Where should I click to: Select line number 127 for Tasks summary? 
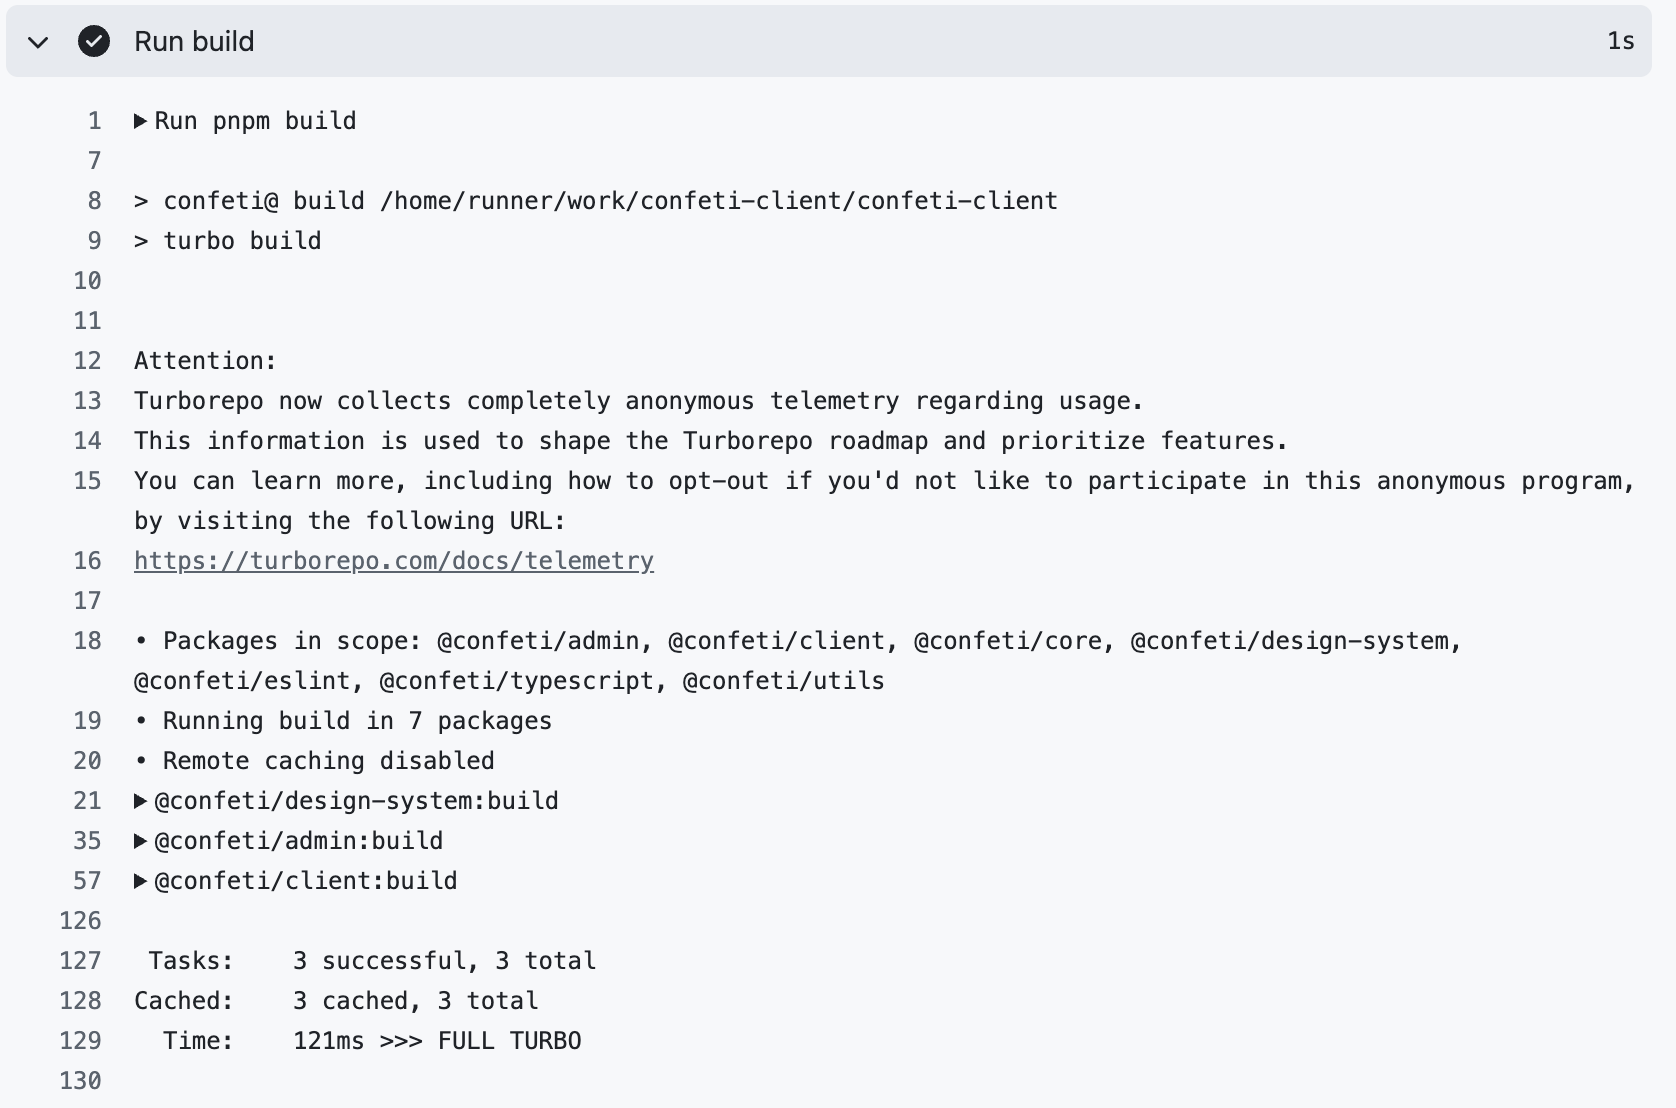[x=81, y=961]
